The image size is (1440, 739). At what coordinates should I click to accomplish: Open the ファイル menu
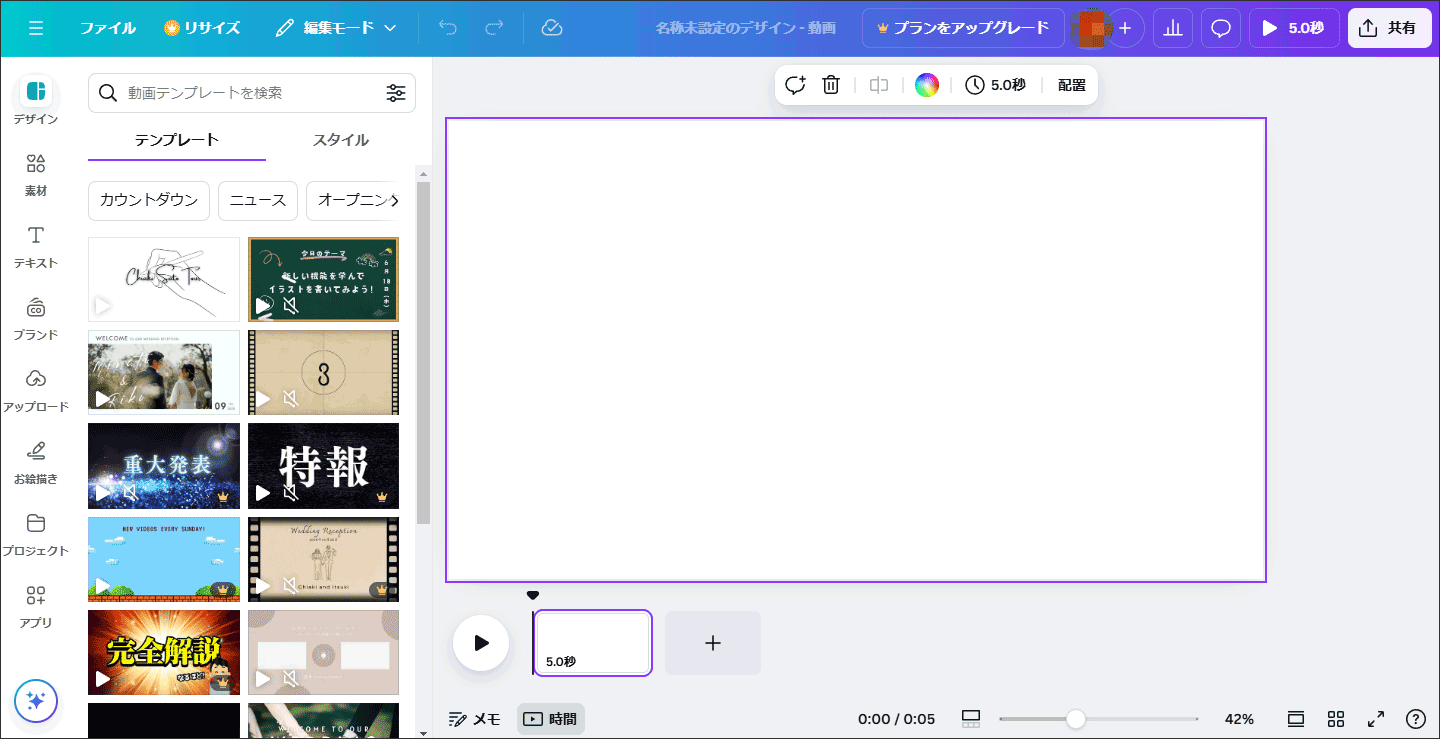pyautogui.click(x=108, y=28)
